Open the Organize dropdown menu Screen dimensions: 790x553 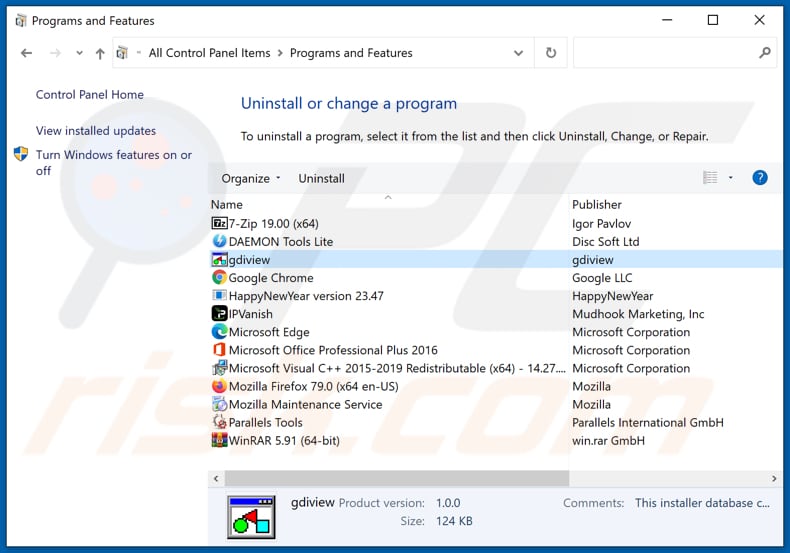250,178
